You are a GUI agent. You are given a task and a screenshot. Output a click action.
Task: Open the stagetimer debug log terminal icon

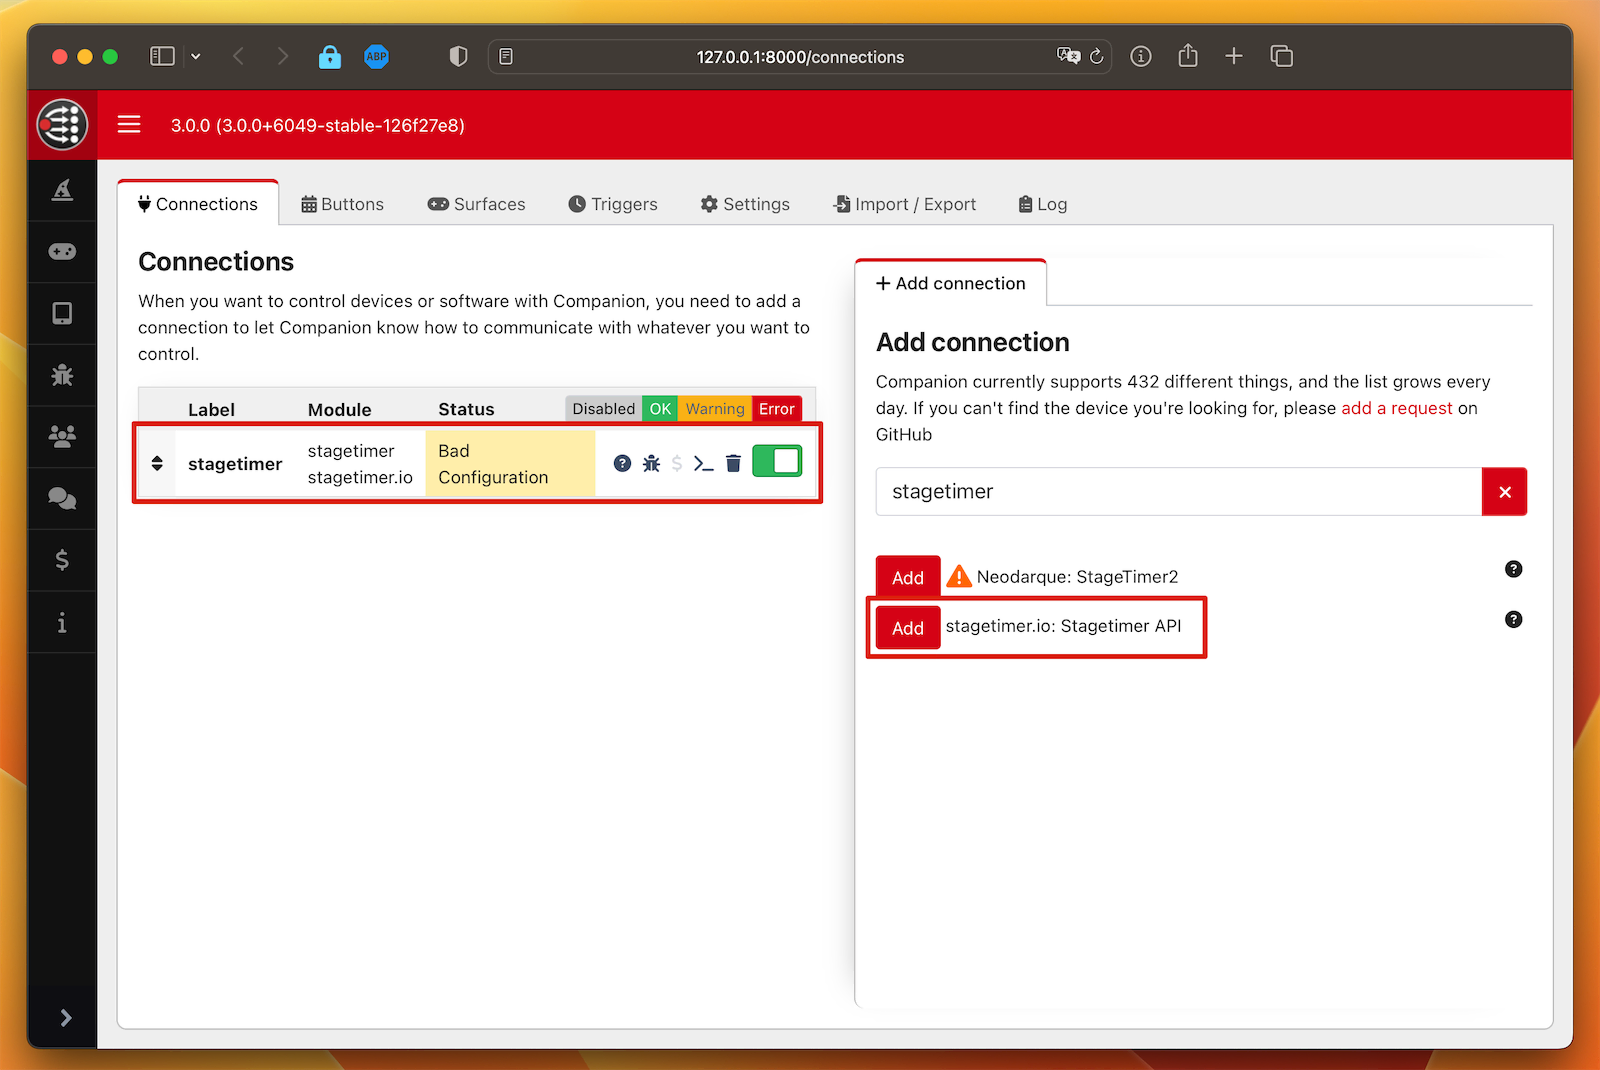coord(703,463)
